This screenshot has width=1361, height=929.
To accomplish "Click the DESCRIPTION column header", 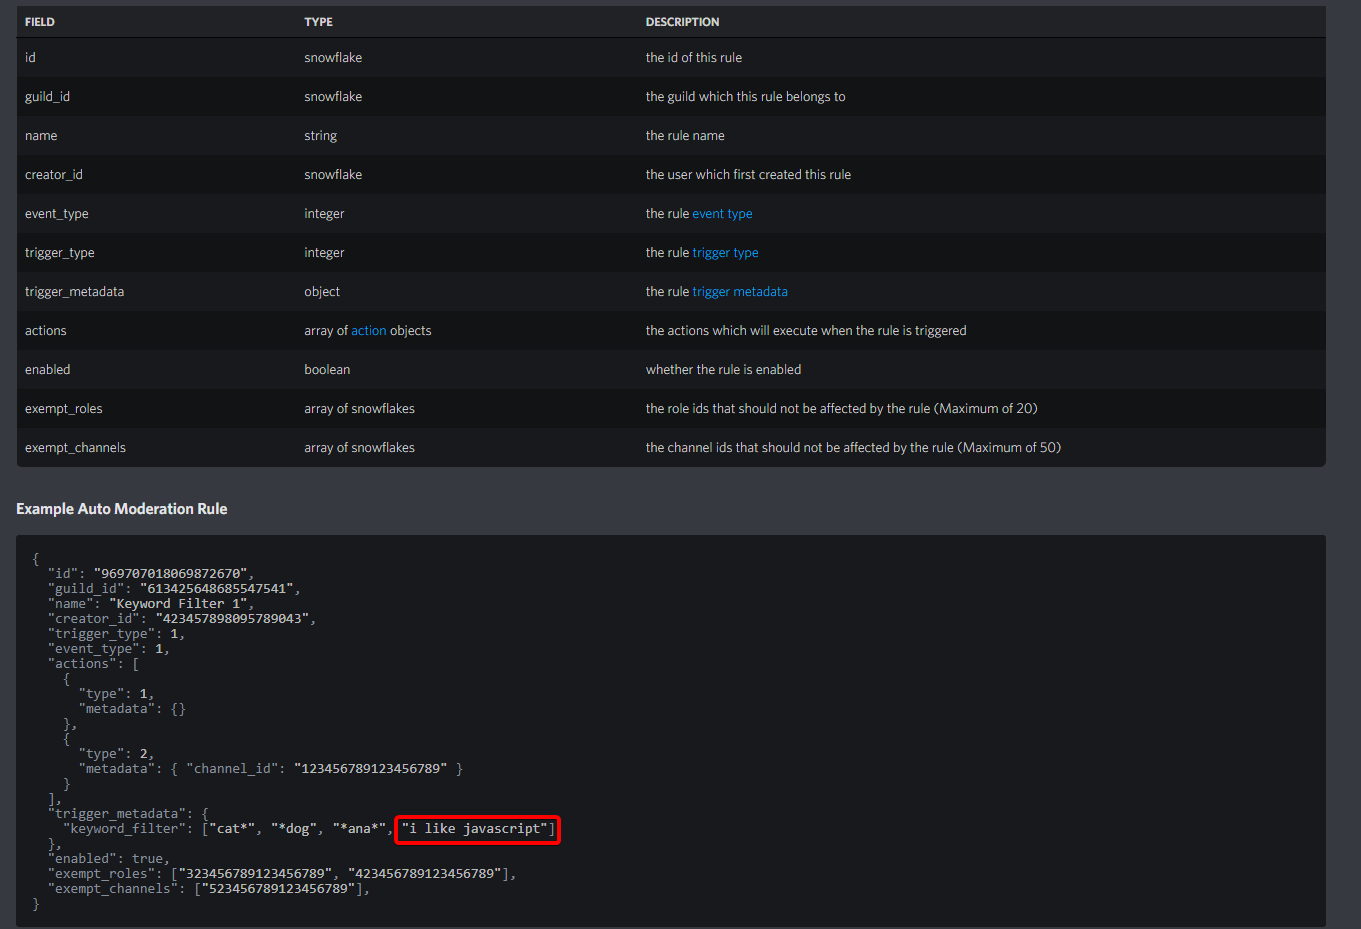I will (x=682, y=22).
